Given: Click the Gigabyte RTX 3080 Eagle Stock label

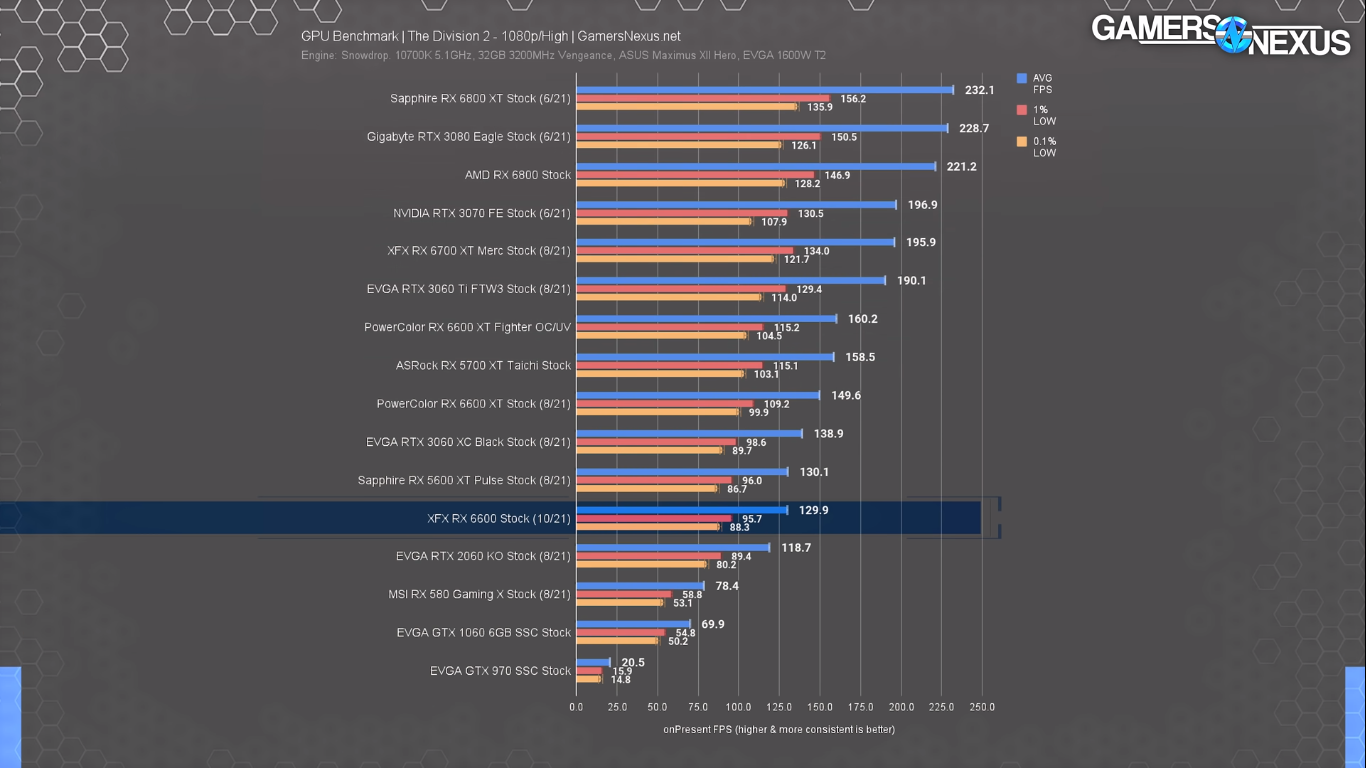Looking at the screenshot, I should pyautogui.click(x=469, y=137).
